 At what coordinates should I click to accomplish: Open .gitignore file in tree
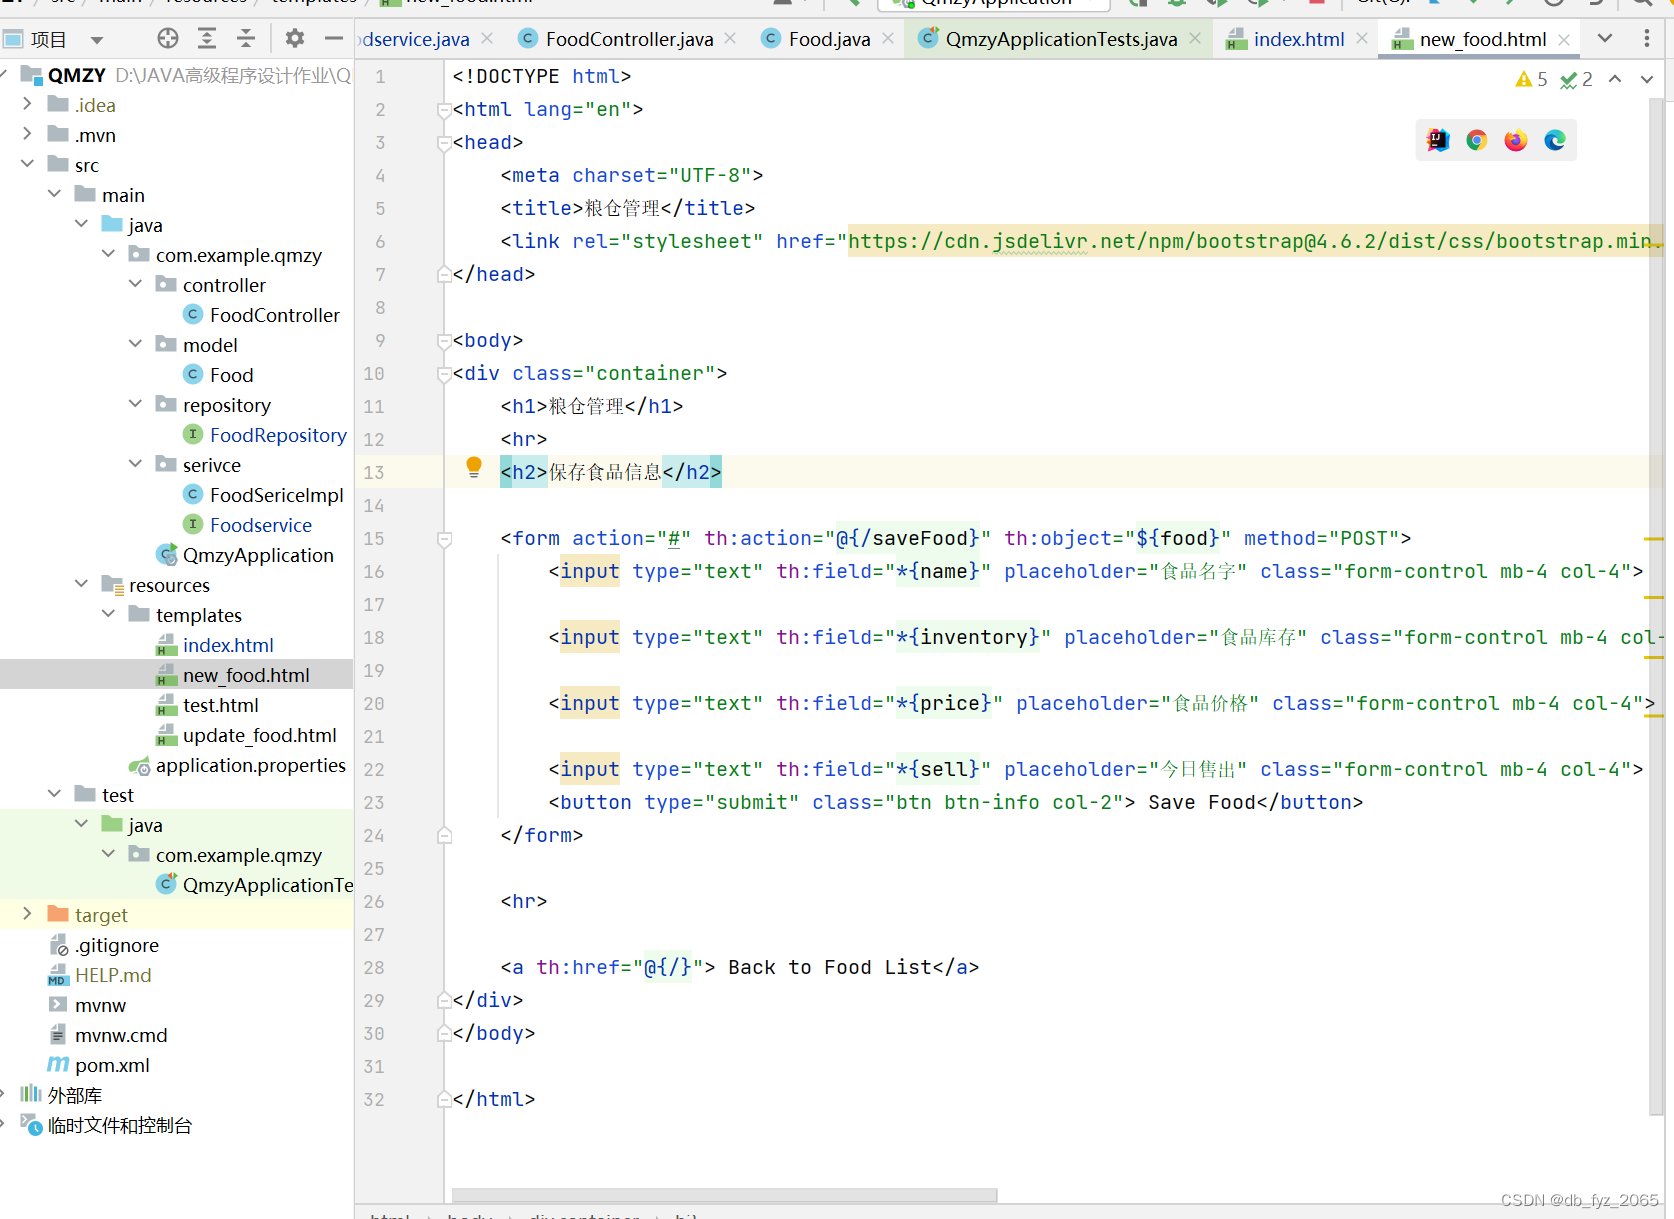[x=104, y=945]
